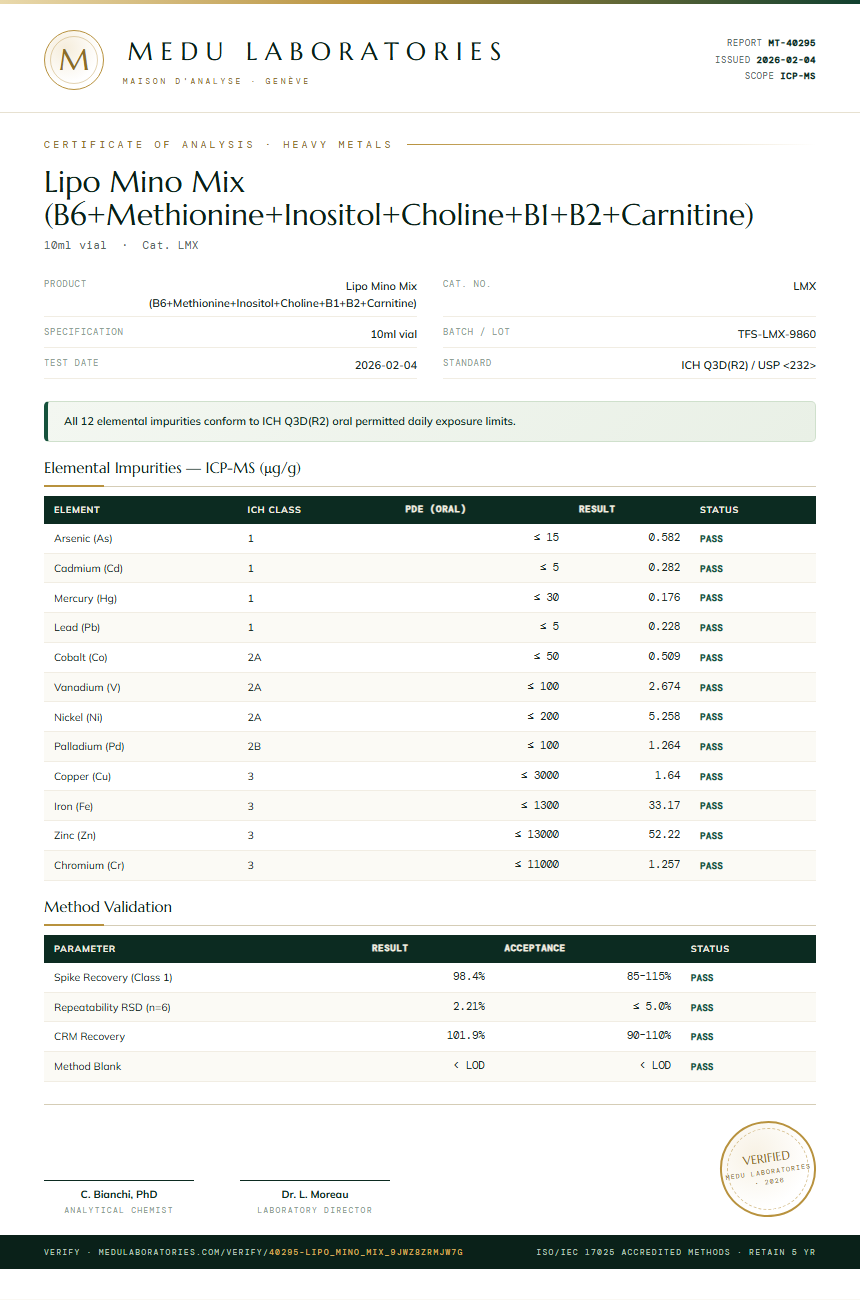Click the Arsenic result value 0.582
The image size is (860, 1300).
pyautogui.click(x=664, y=538)
